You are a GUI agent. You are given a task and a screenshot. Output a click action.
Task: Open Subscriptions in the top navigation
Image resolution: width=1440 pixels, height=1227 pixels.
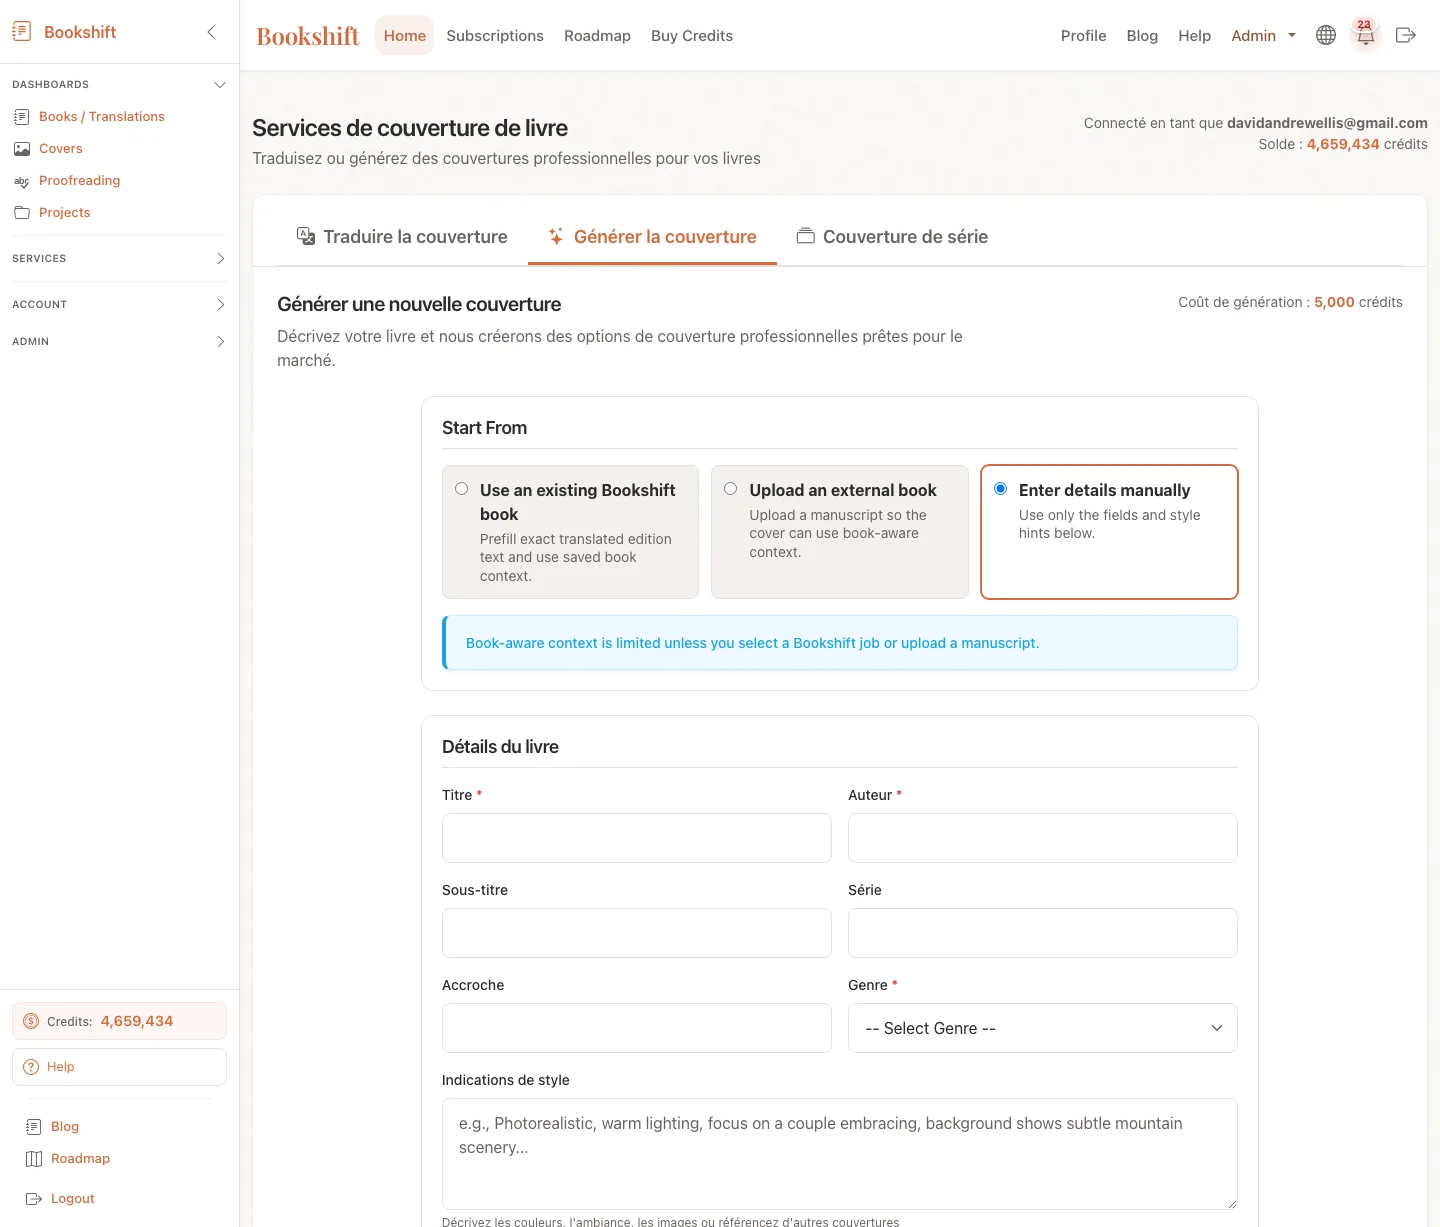coord(495,35)
